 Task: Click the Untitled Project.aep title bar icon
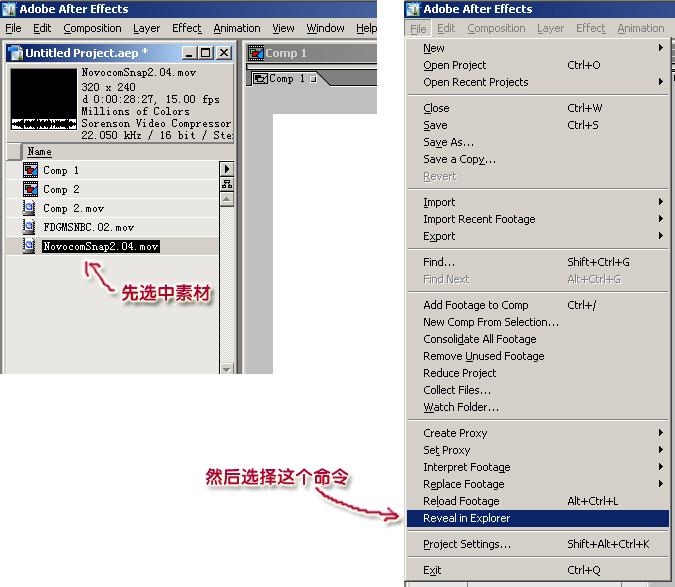coord(16,53)
